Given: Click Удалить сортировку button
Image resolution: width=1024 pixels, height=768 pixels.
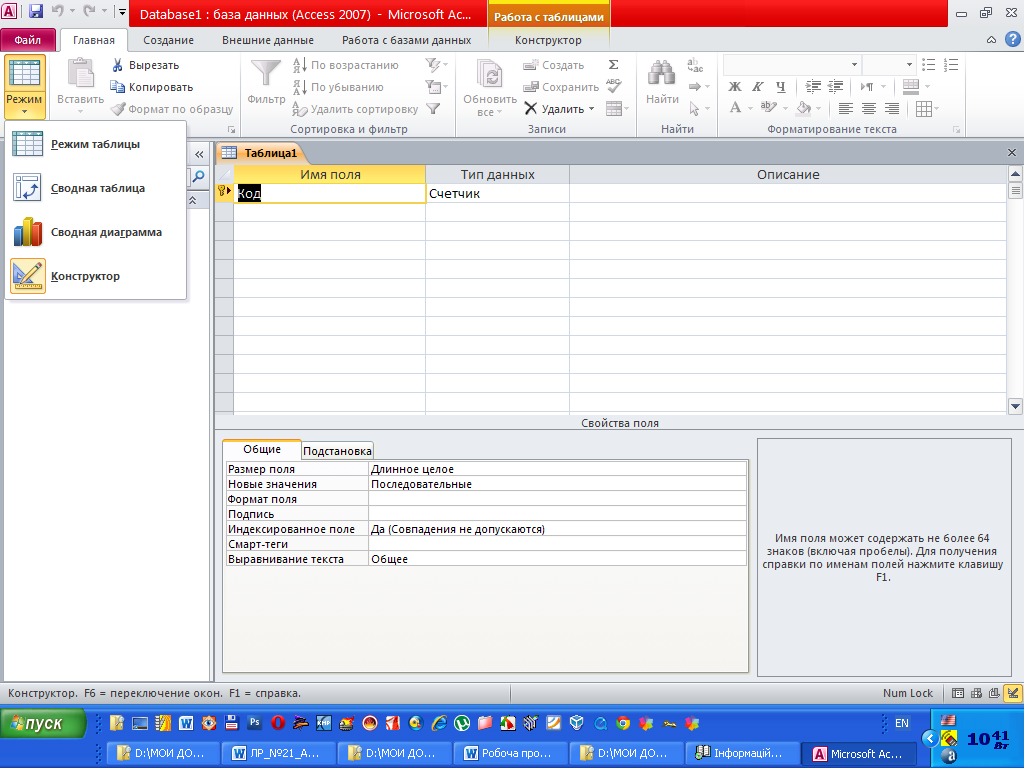Looking at the screenshot, I should [x=355, y=109].
